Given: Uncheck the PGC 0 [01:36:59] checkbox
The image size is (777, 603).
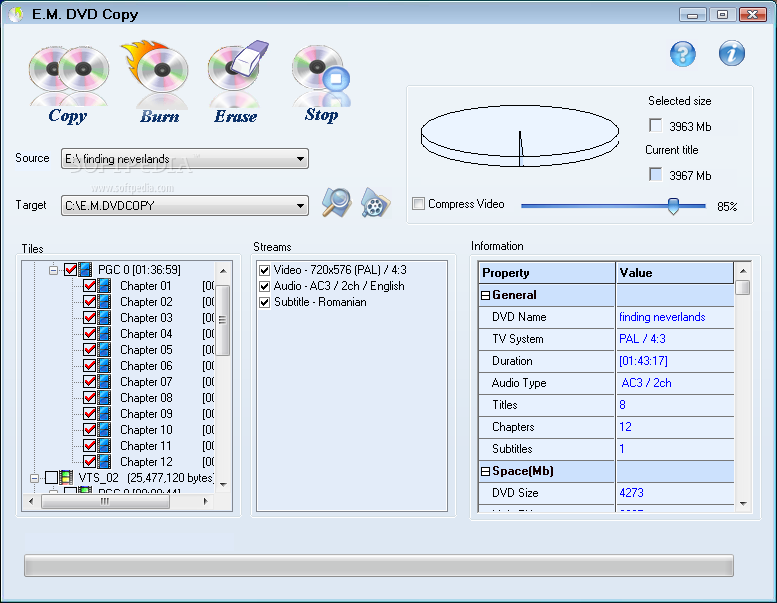Looking at the screenshot, I should [70, 270].
